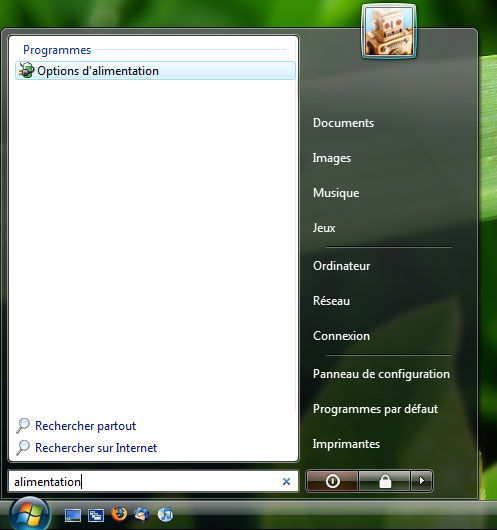Clear the search box with the X
This screenshot has width=497, height=530.
click(x=286, y=481)
